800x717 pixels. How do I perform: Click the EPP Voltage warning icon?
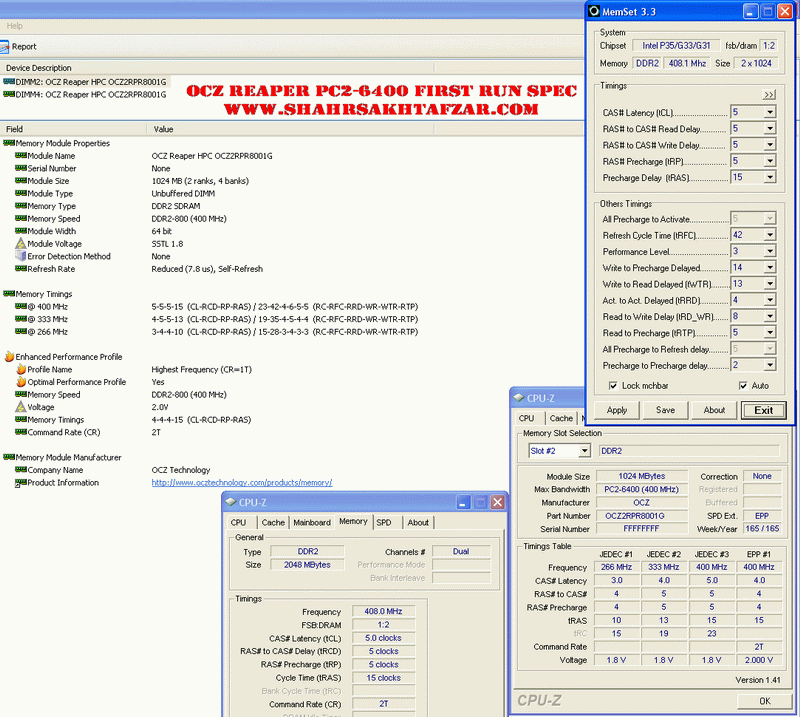click(20, 407)
